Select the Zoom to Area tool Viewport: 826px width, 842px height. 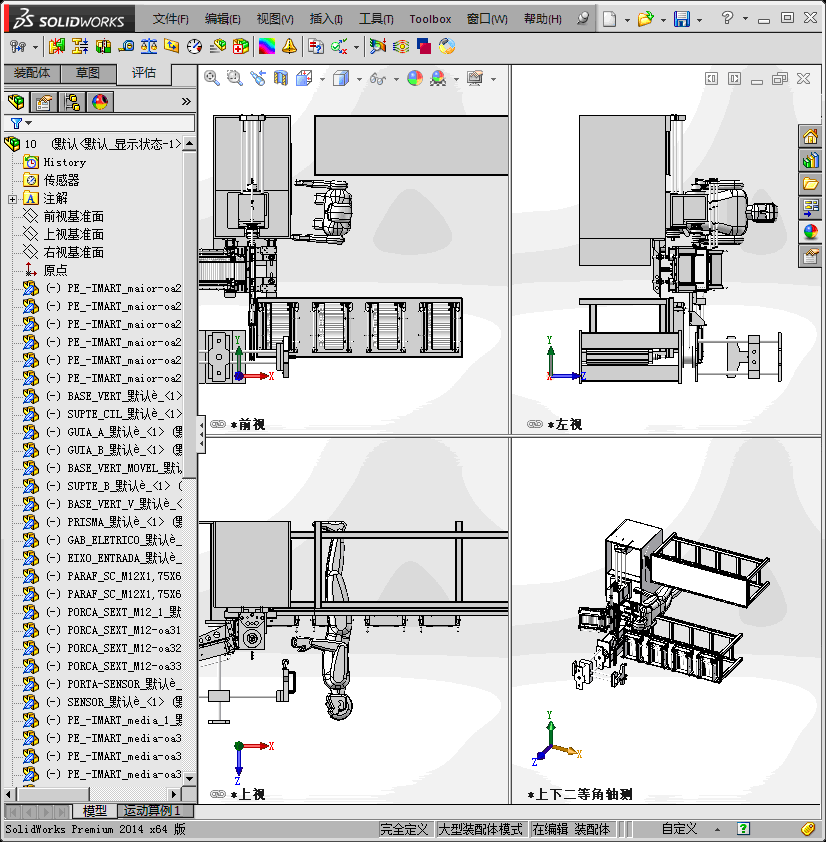coord(235,78)
